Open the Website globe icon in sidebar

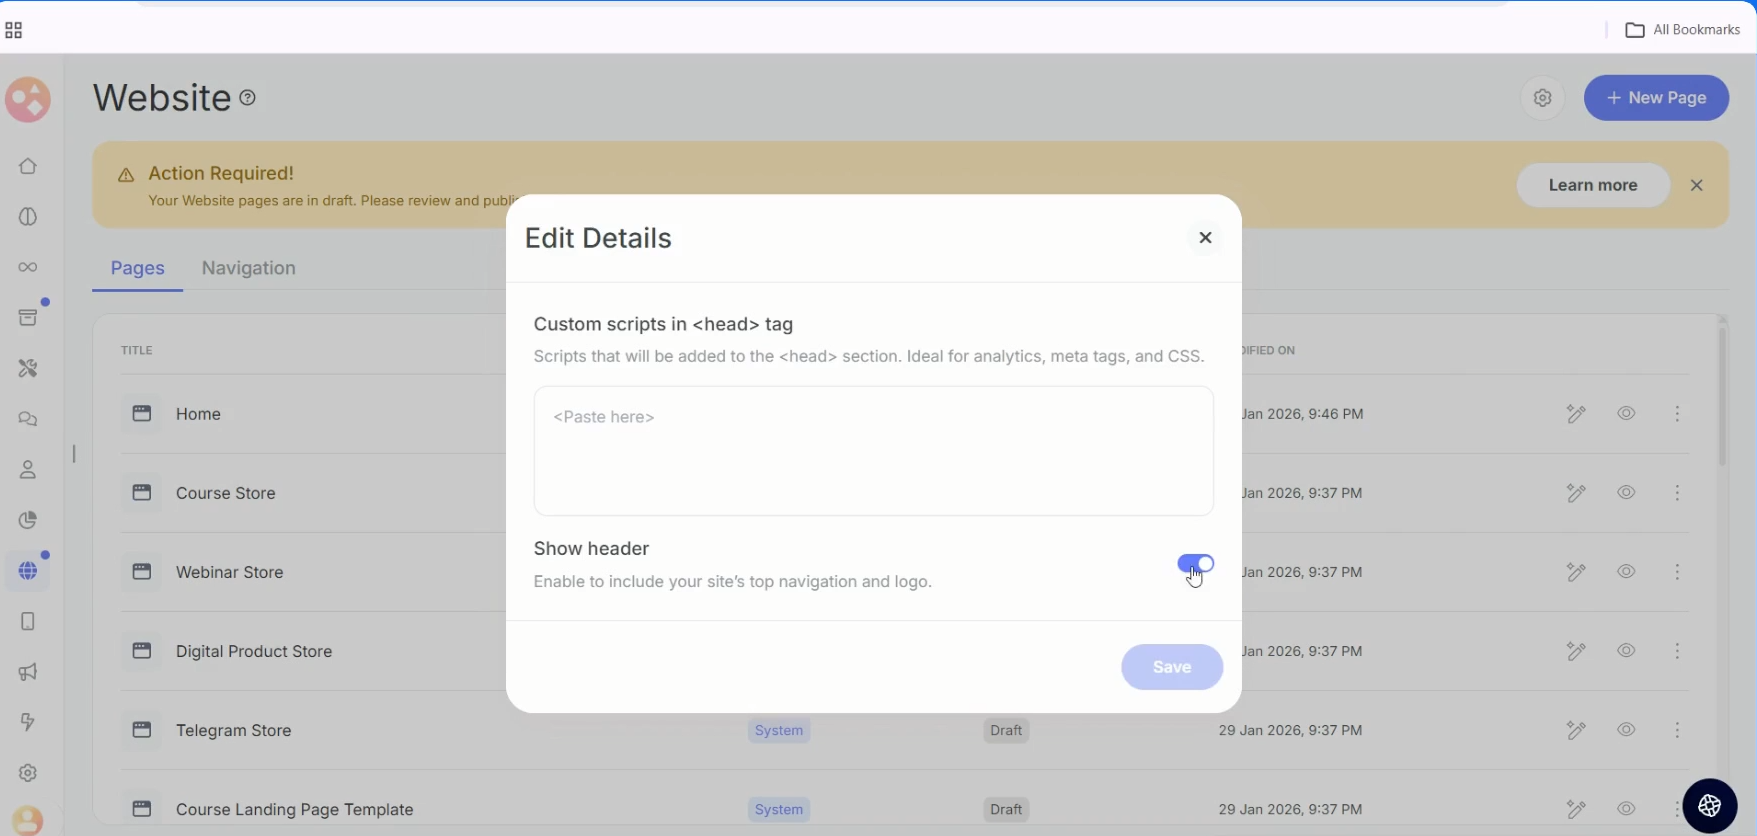tap(28, 571)
